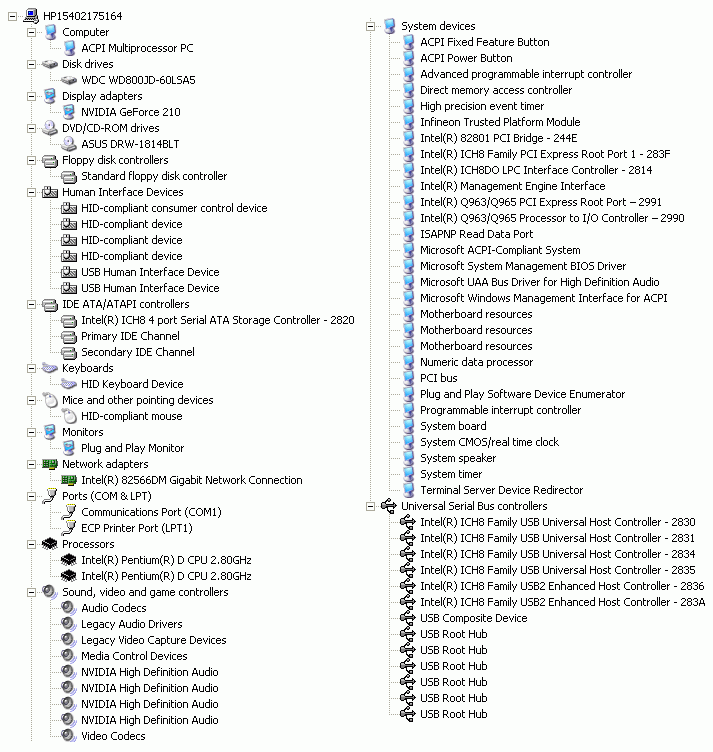
Task: Collapse the Display adapters category
Action: click(32, 96)
